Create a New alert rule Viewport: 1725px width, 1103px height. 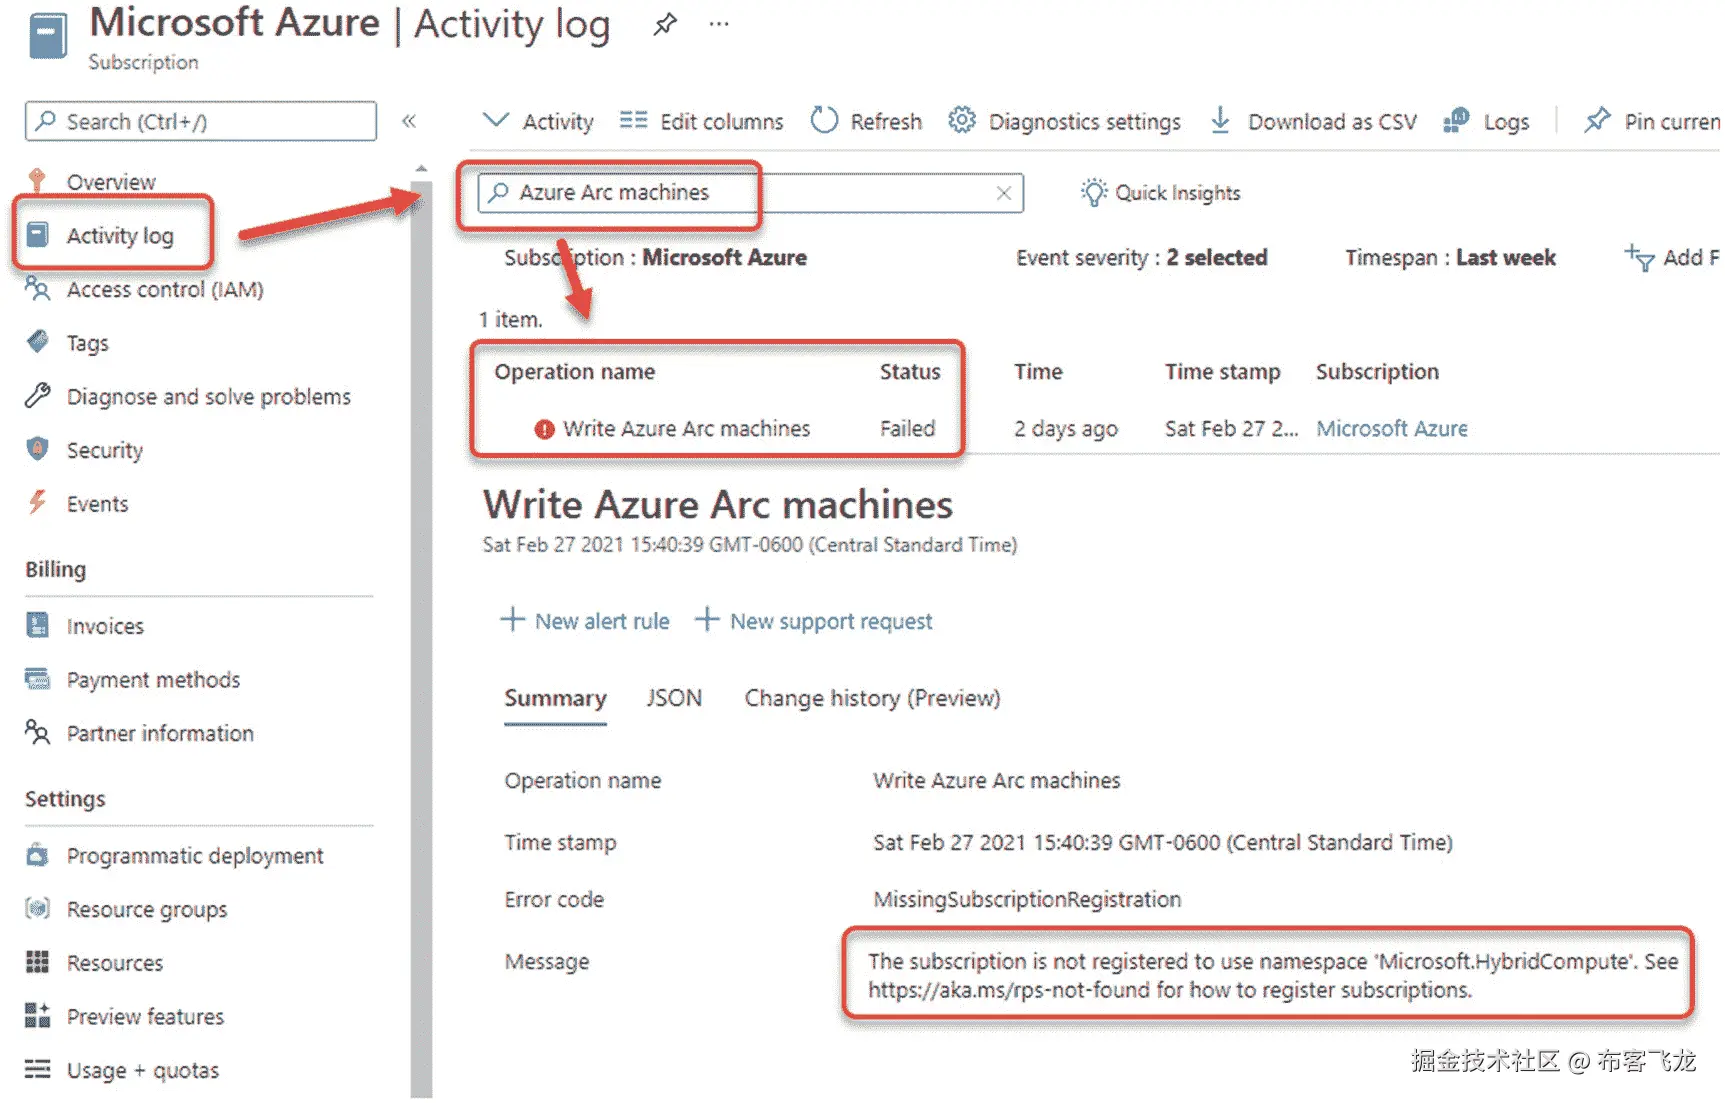(x=585, y=621)
